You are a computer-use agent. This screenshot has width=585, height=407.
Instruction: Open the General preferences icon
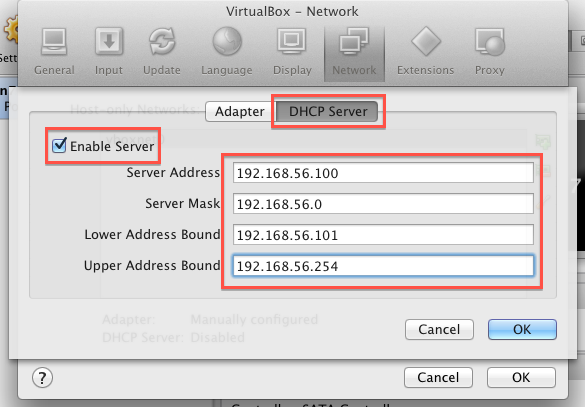pos(54,42)
